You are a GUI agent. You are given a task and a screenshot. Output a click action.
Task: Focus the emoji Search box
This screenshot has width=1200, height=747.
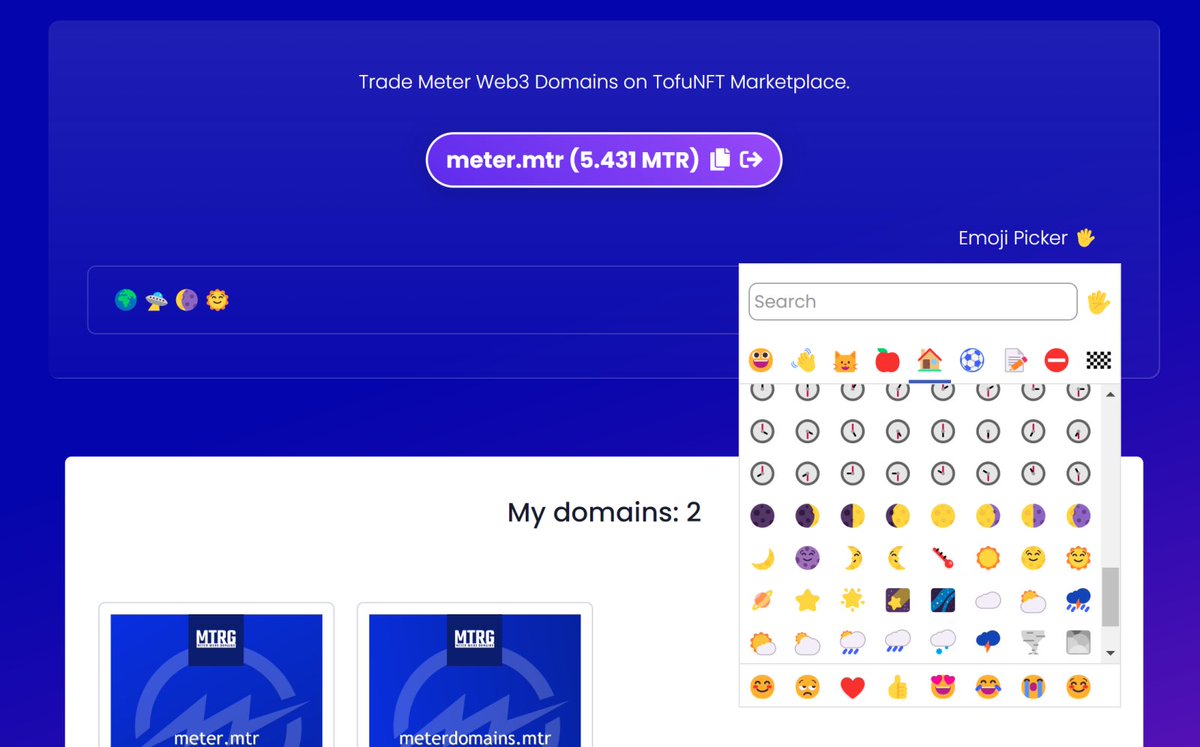(x=913, y=302)
